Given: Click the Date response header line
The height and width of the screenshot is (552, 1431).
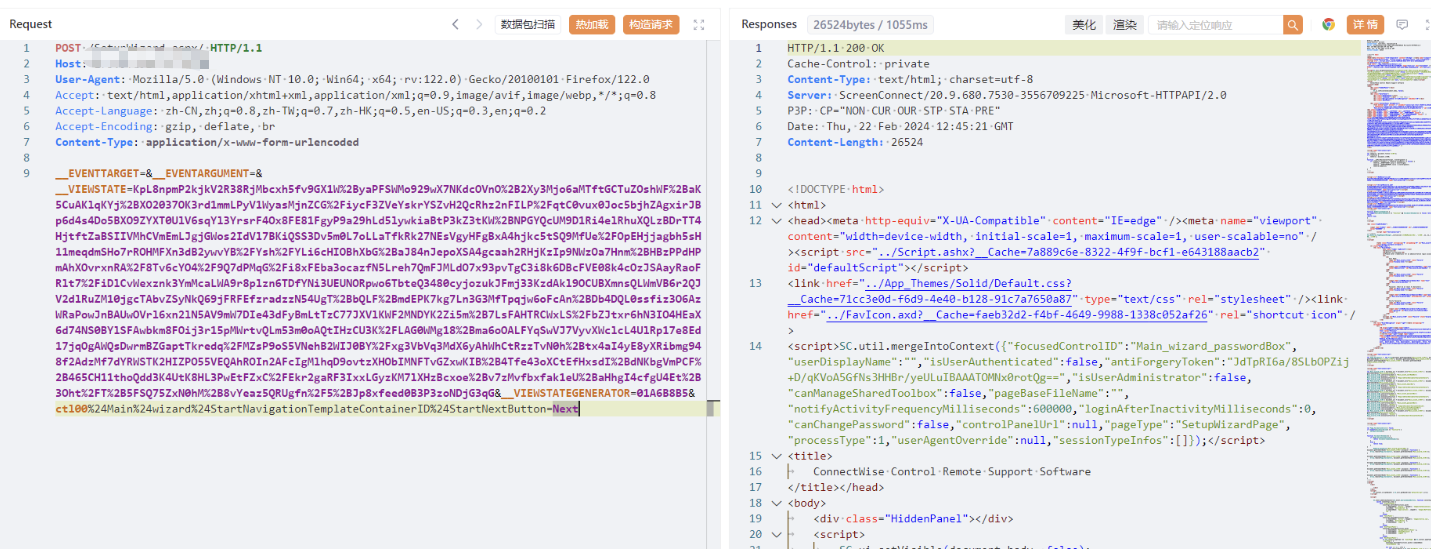Looking at the screenshot, I should 900,127.
